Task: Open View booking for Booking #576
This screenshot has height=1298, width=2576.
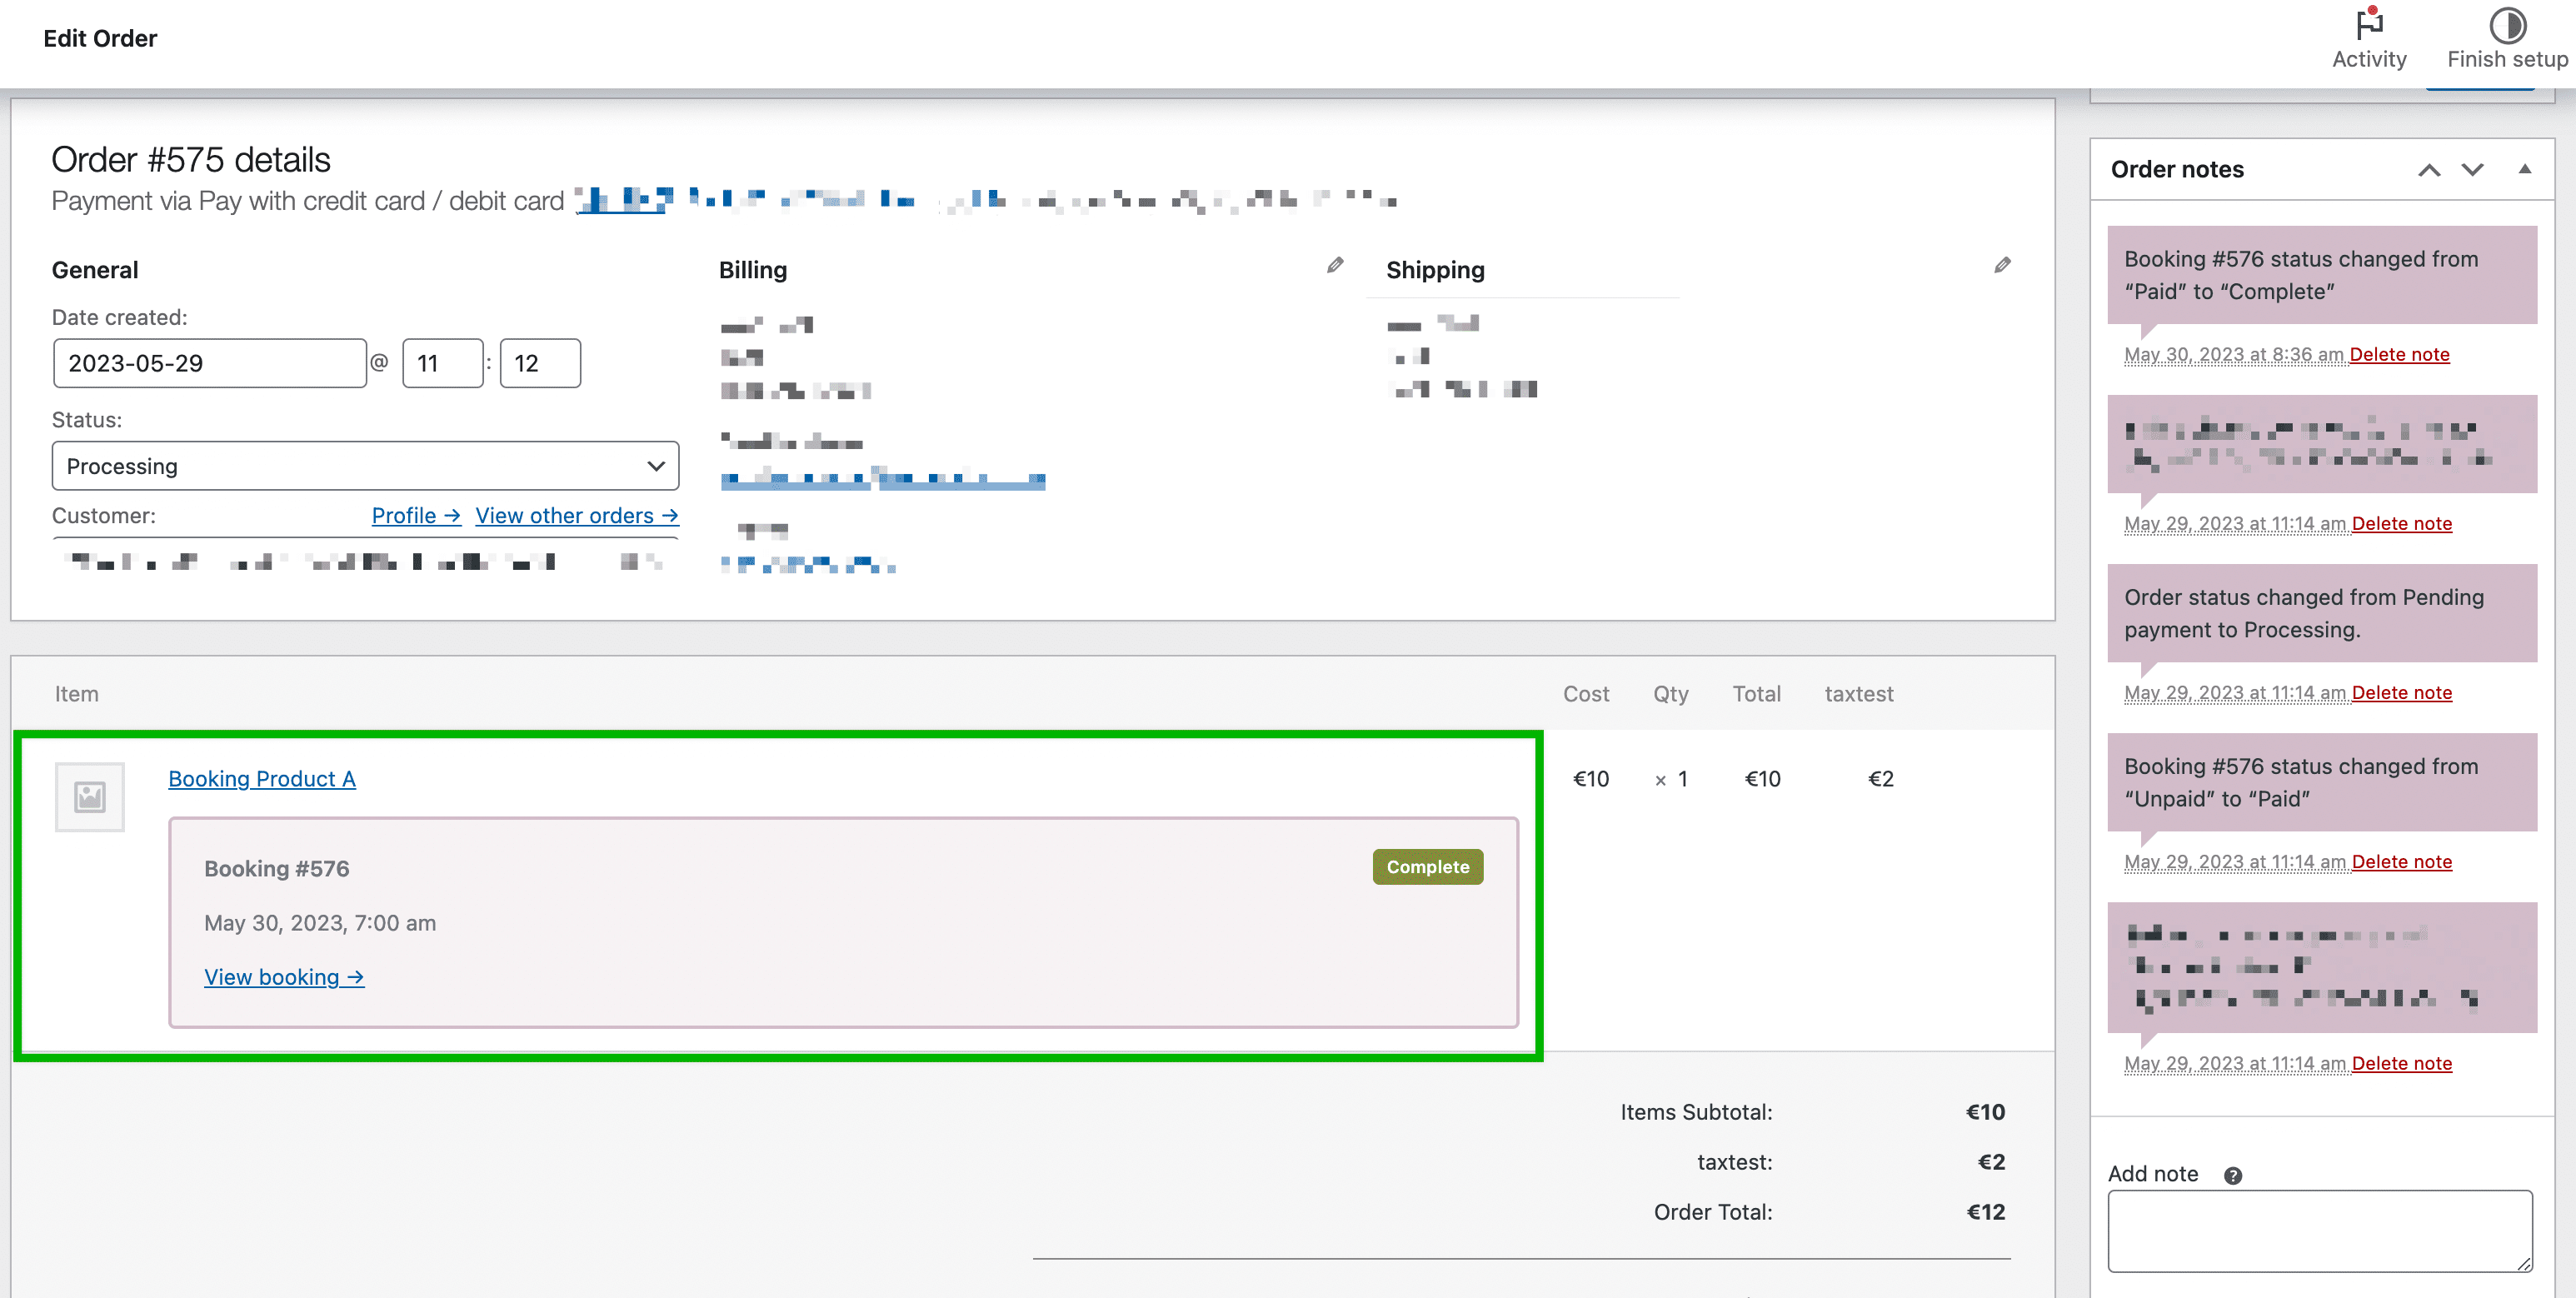Action: (284, 977)
